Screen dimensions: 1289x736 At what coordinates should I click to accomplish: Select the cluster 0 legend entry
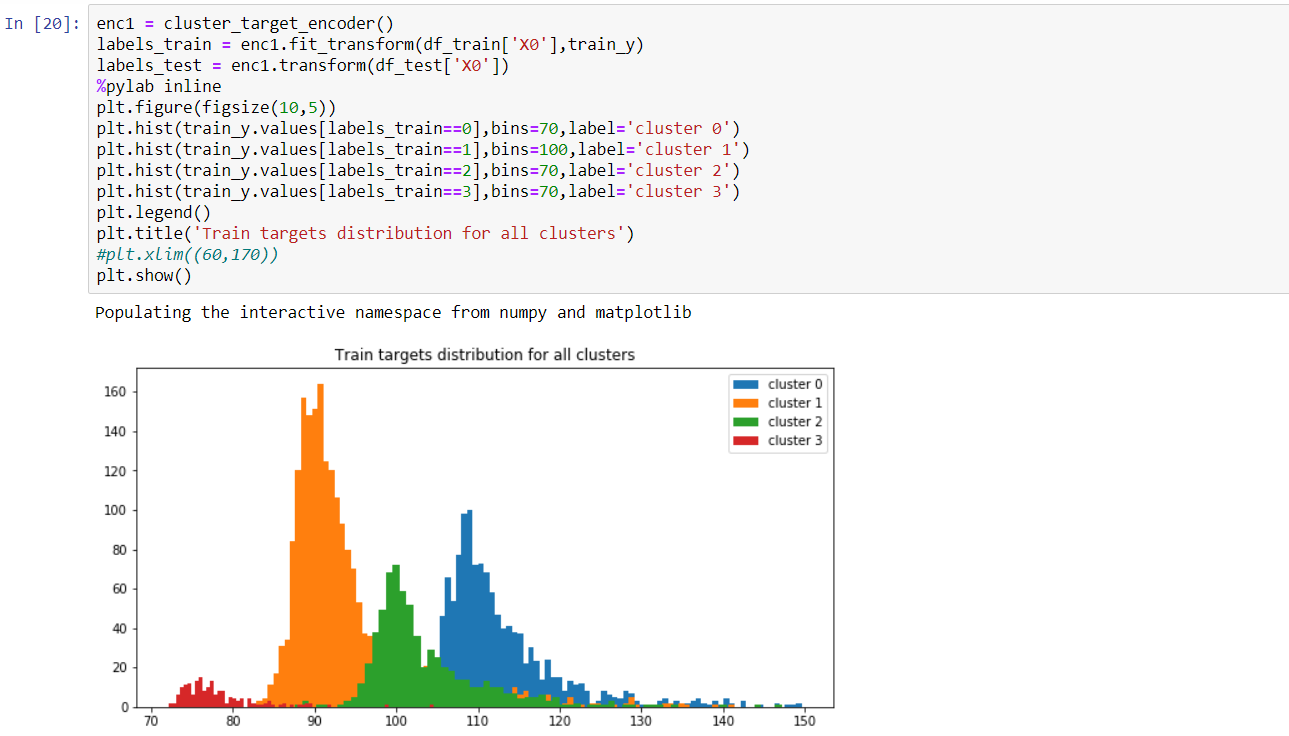(x=795, y=384)
